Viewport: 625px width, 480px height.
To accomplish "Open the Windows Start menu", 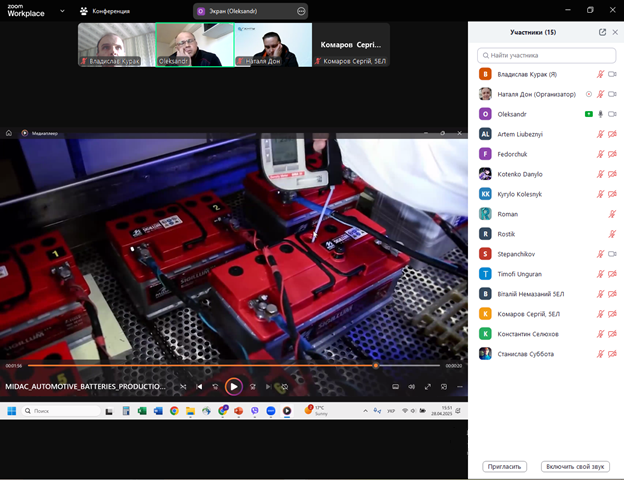I will 12,411.
